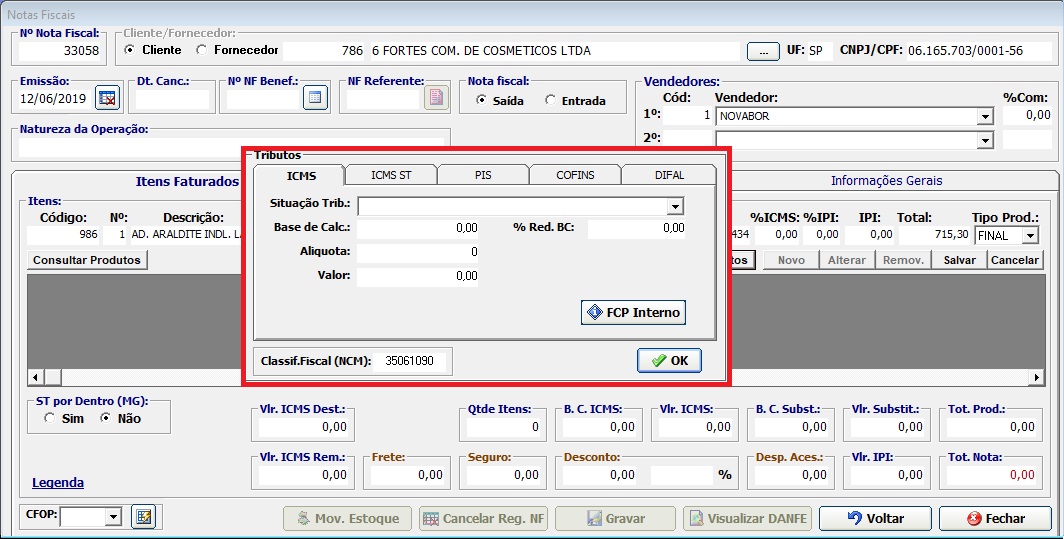Switch to the DIFAL tab
Image resolution: width=1064 pixels, height=539 pixels.
point(669,175)
